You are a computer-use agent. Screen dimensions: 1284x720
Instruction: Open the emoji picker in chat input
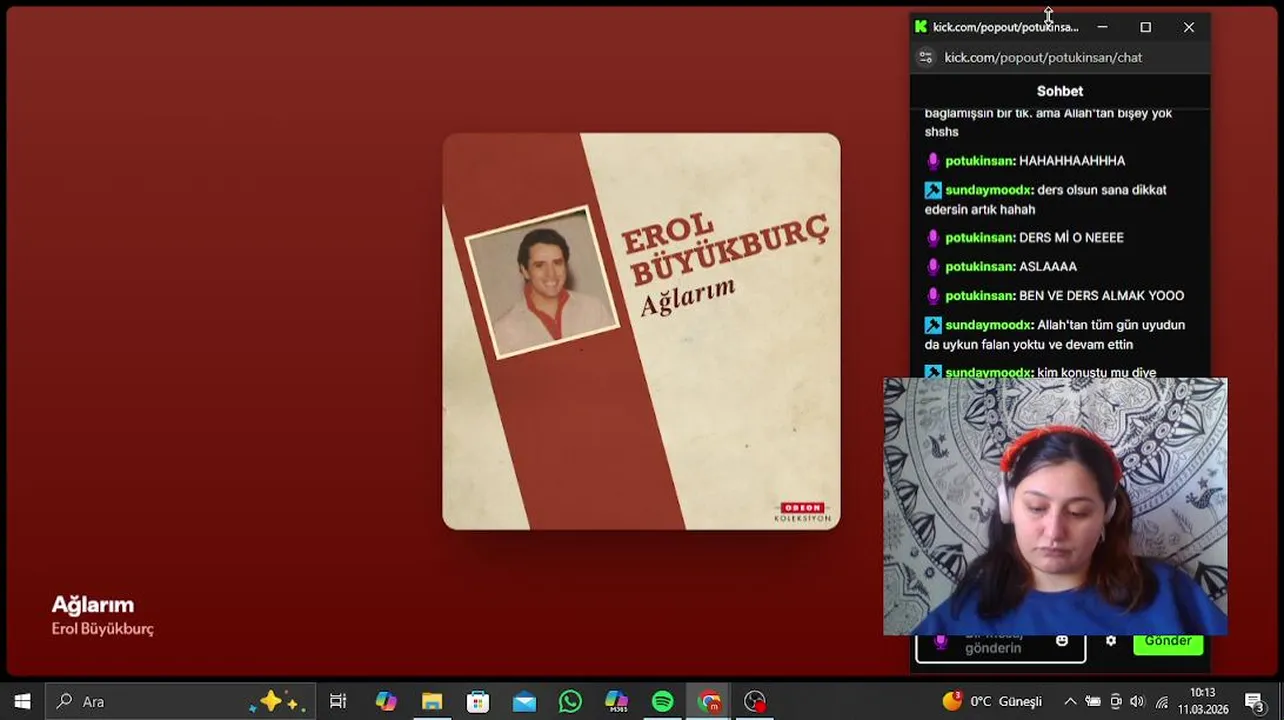(1062, 640)
